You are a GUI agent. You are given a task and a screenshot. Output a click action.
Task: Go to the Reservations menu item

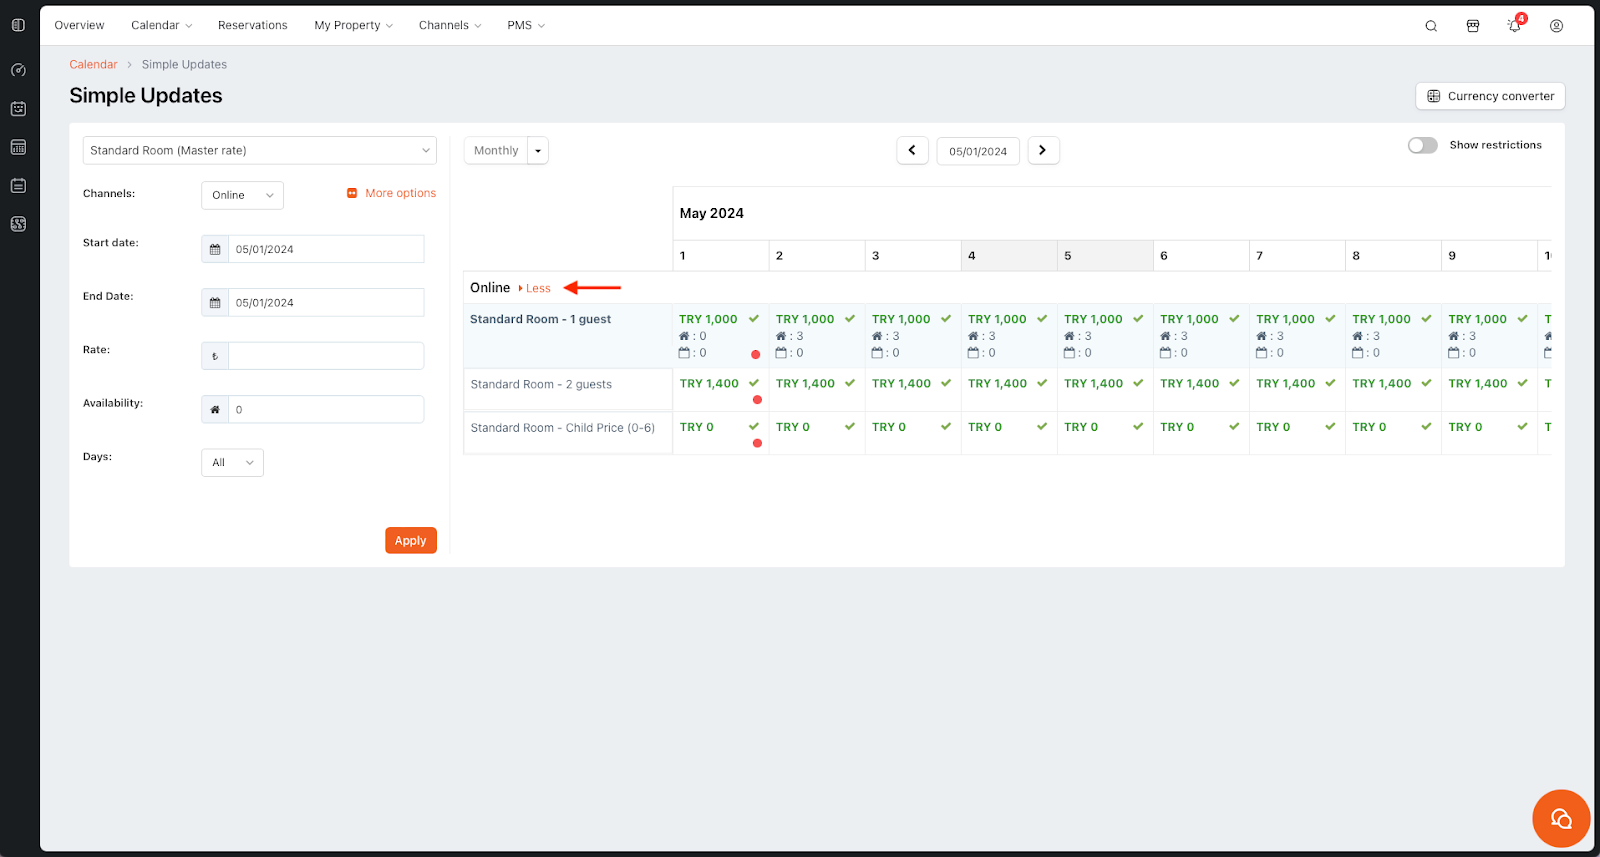coord(252,25)
